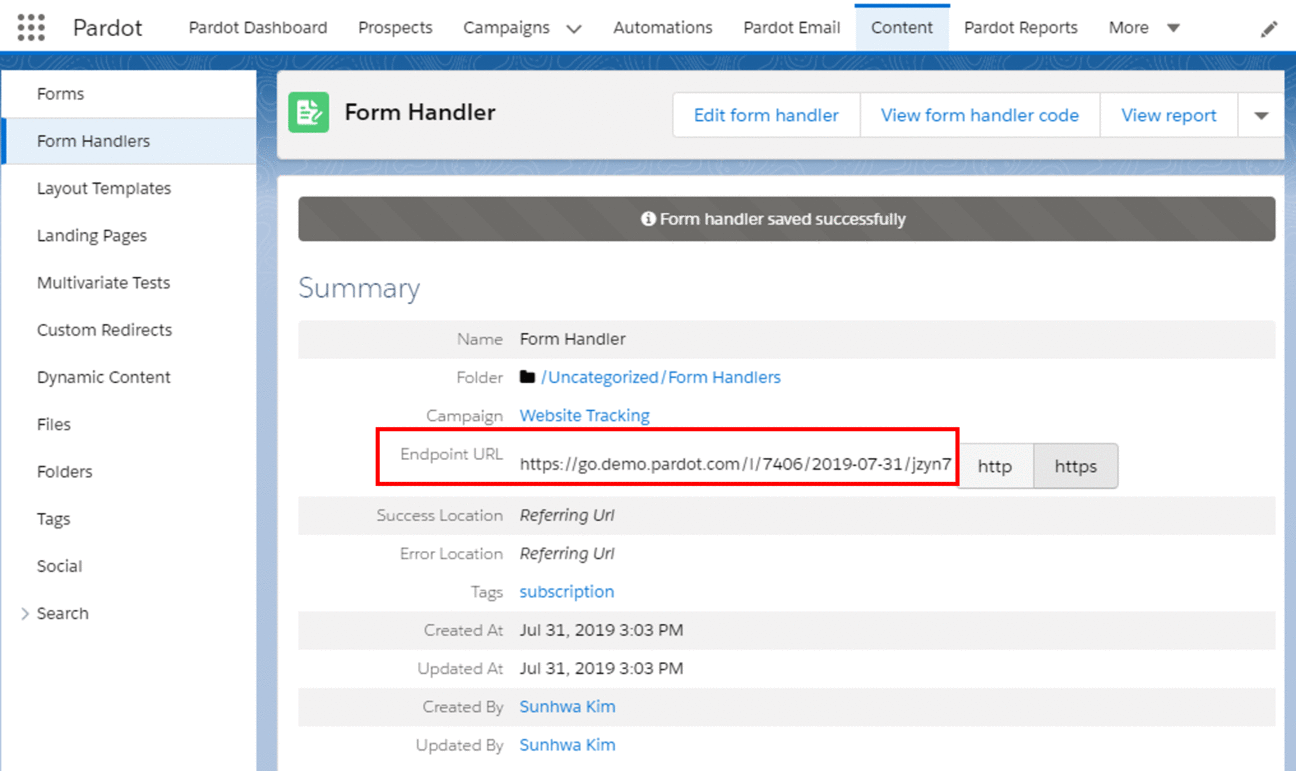1296x771 pixels.
Task: Click the Pardot app name
Action: tap(106, 28)
